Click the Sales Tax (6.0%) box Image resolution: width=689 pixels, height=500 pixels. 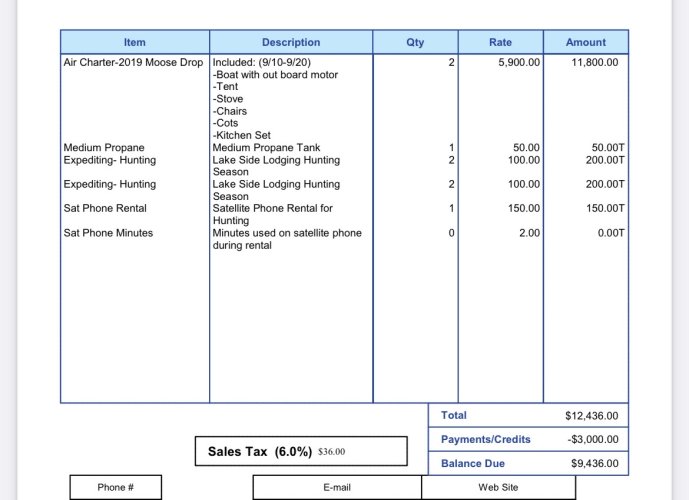(300, 451)
